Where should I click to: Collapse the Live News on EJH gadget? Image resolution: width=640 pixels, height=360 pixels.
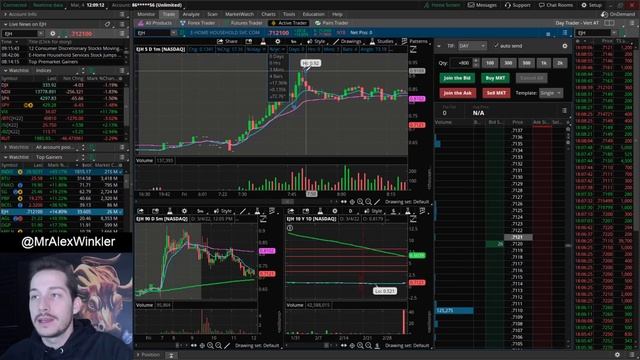coord(5,24)
